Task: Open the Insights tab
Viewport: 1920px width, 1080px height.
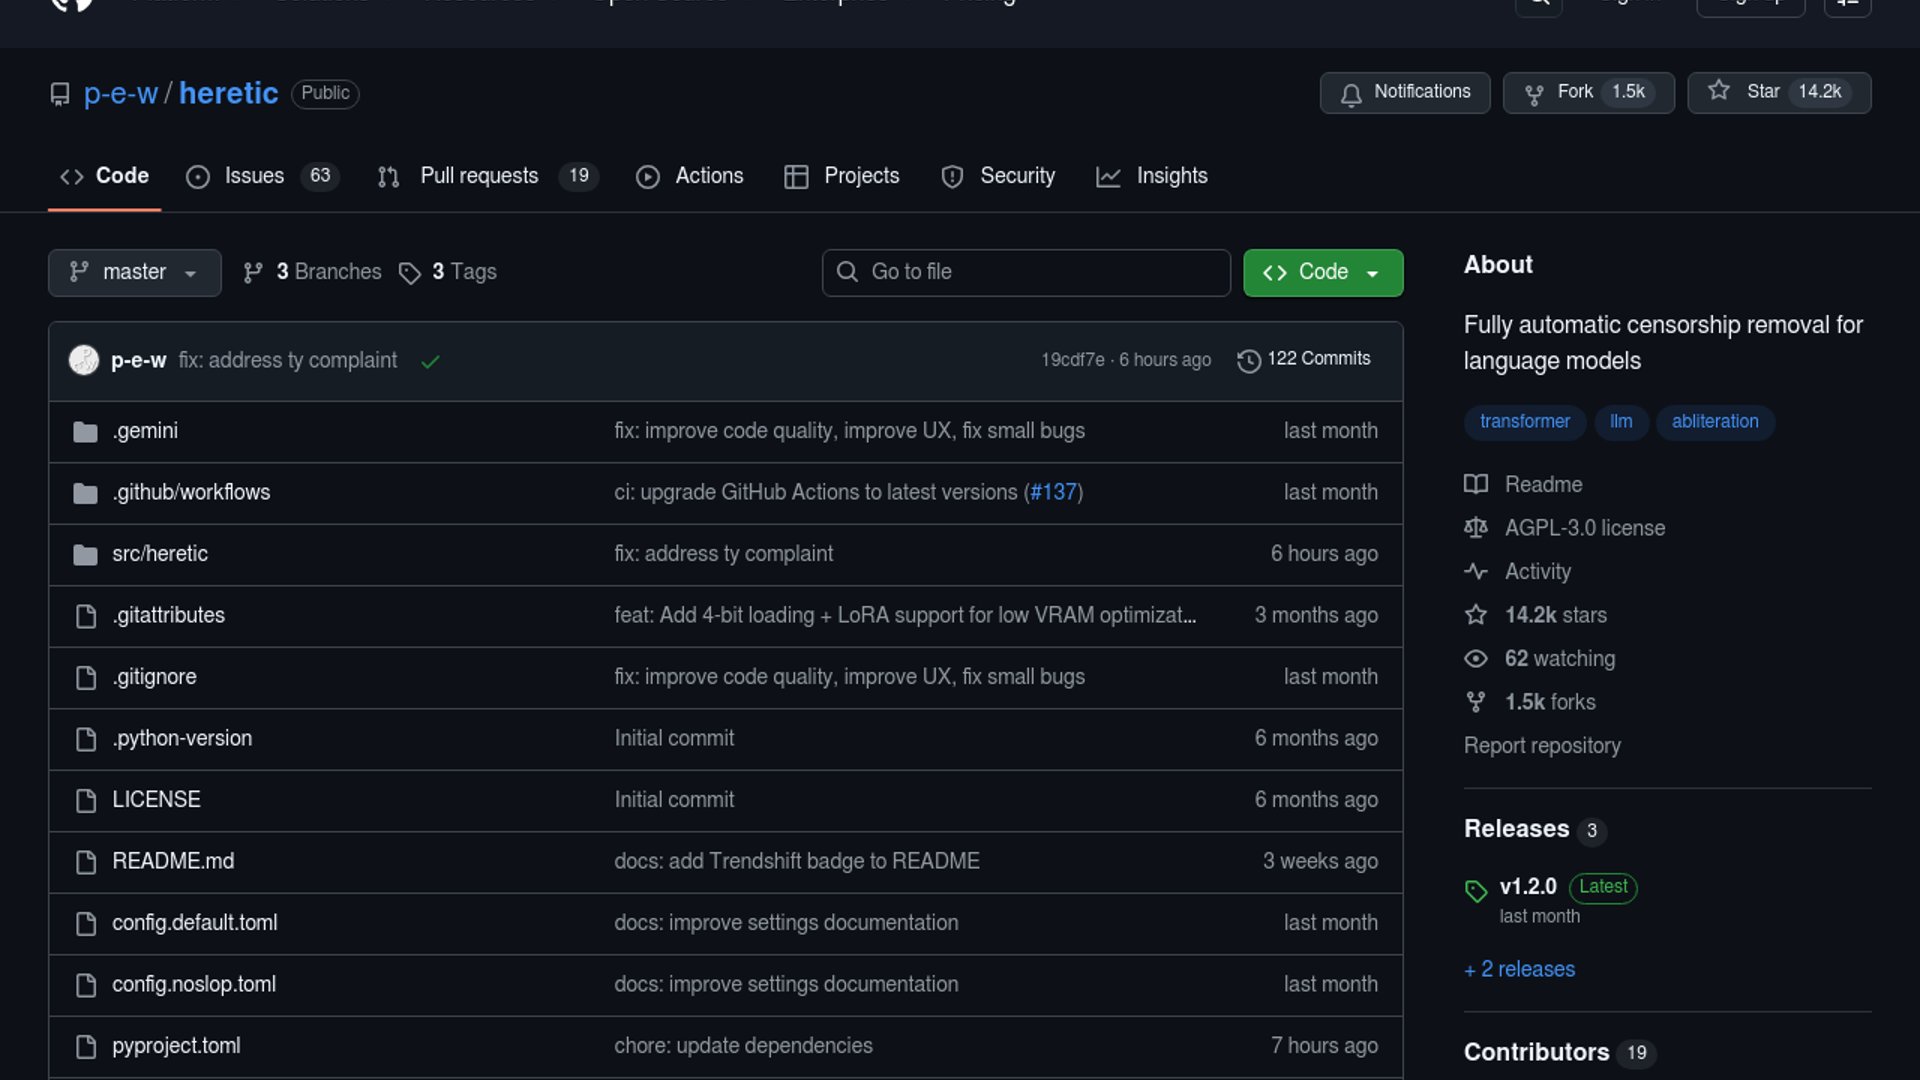Action: coord(1171,176)
